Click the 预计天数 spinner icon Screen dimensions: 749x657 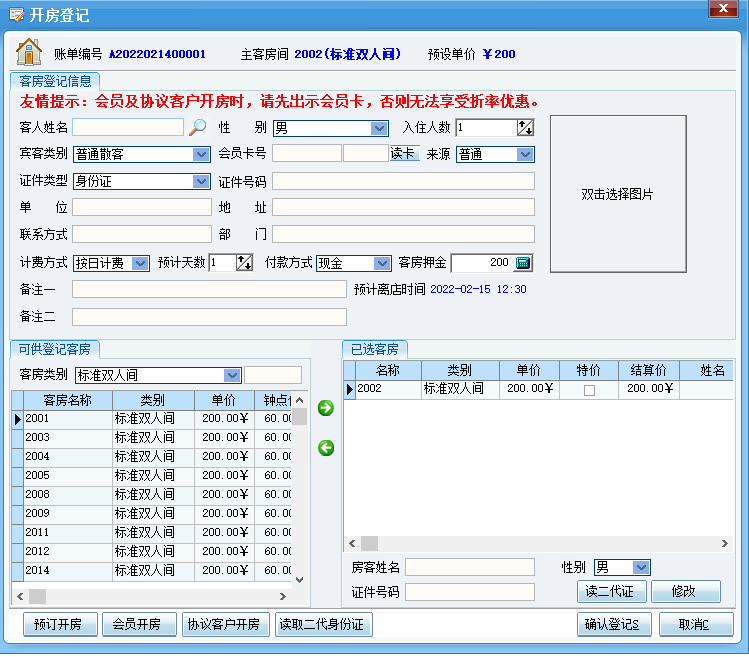click(245, 262)
